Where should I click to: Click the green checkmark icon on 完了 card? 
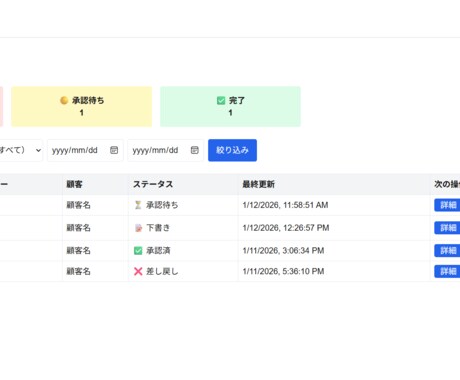tap(221, 100)
